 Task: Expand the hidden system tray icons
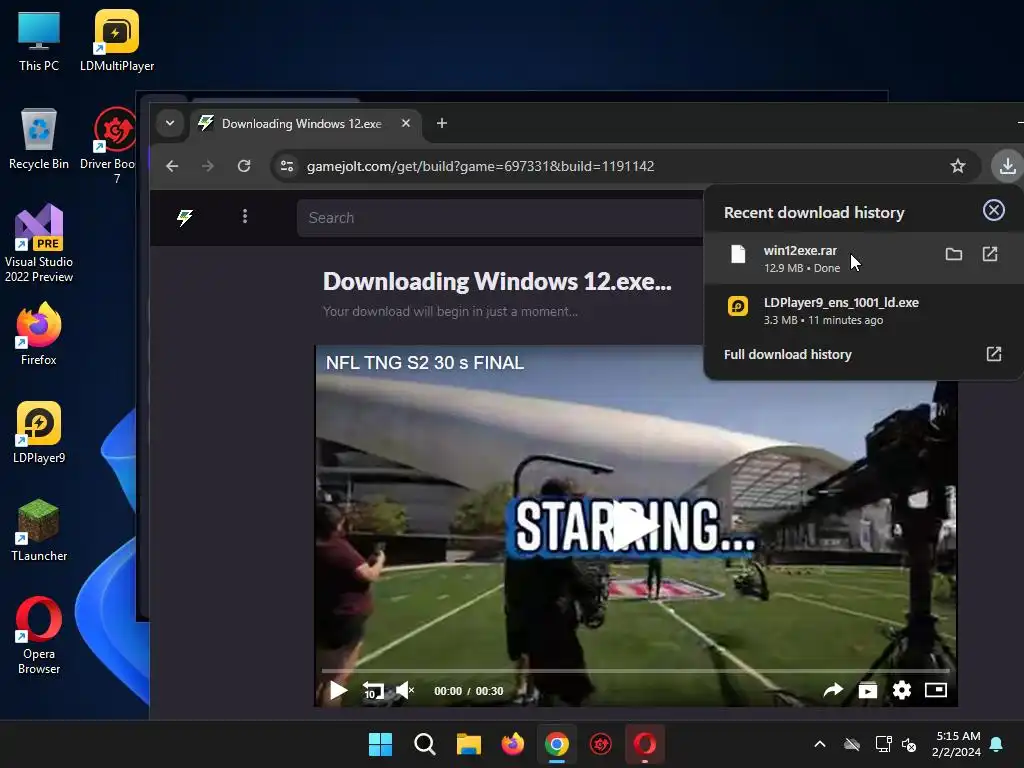point(820,744)
